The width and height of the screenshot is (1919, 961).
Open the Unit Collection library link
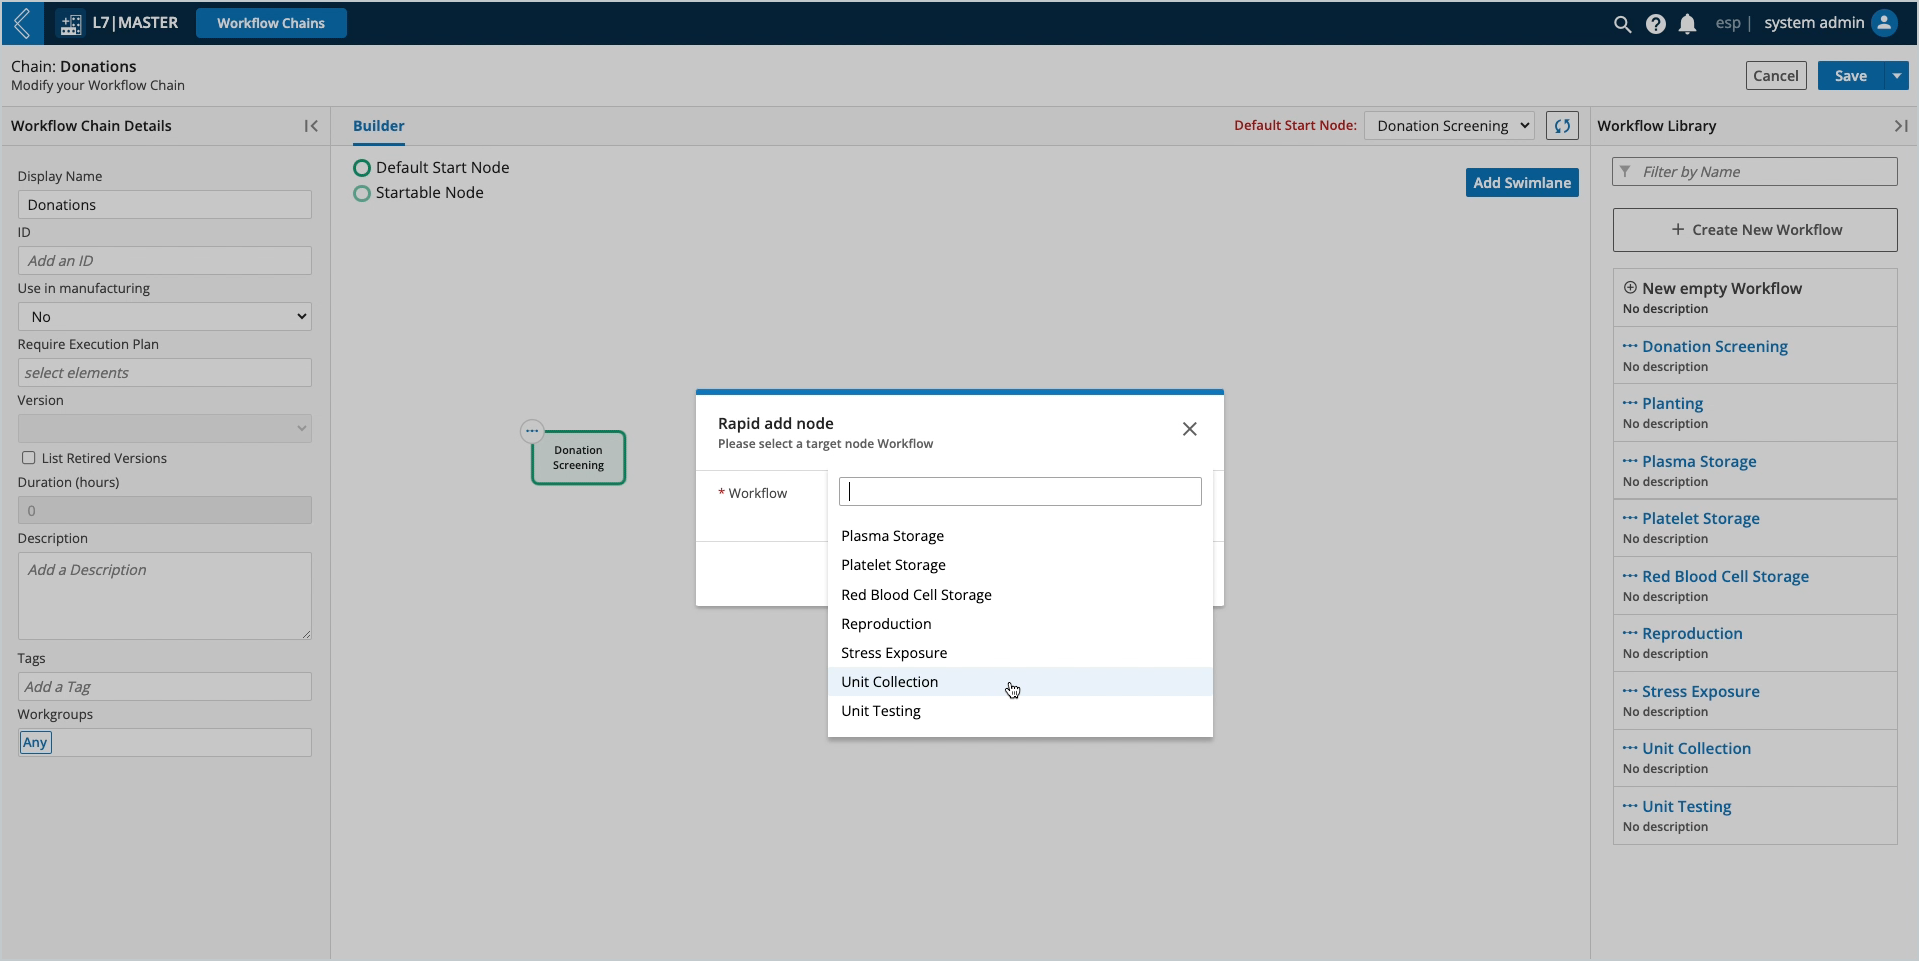1696,748
